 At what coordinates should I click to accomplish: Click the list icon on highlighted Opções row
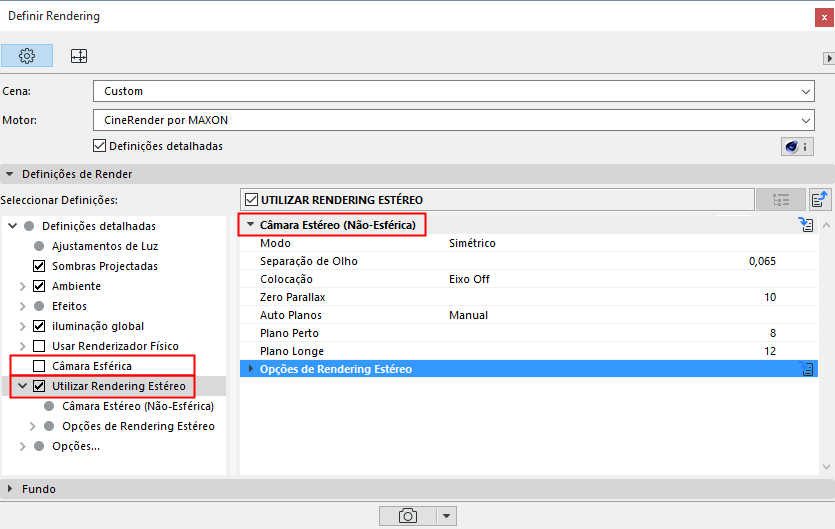click(x=807, y=369)
